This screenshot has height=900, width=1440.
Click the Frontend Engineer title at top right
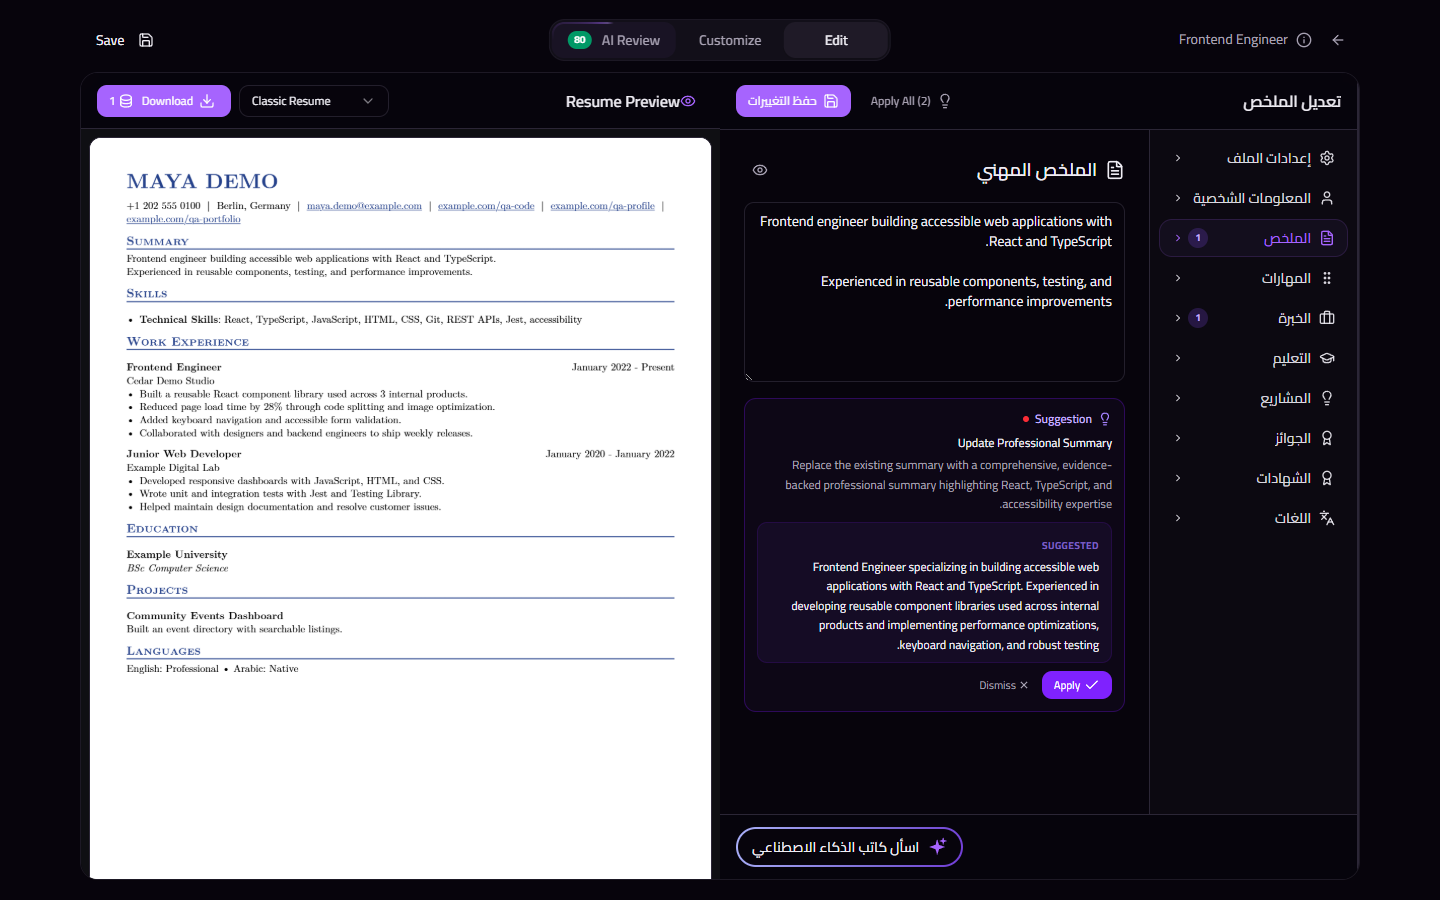(1233, 40)
